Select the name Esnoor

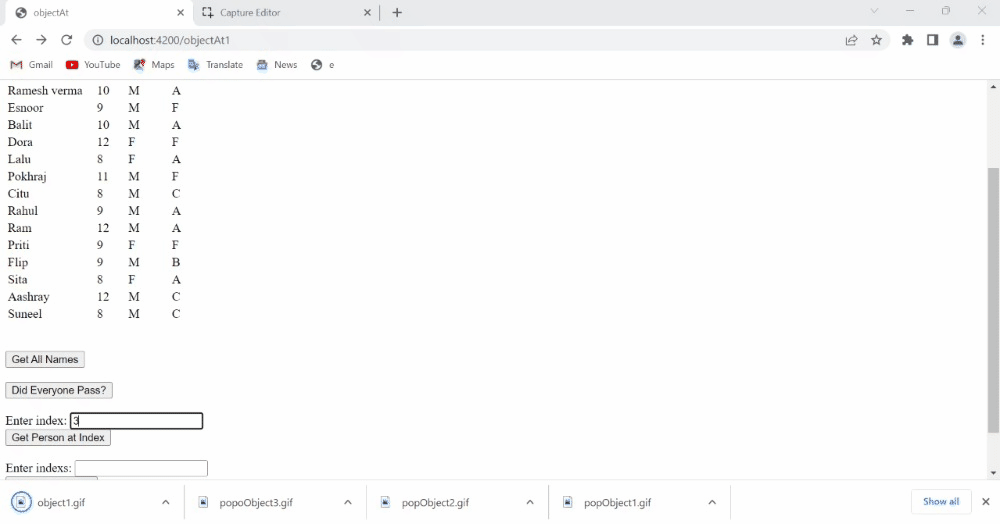pyautogui.click(x=26, y=108)
